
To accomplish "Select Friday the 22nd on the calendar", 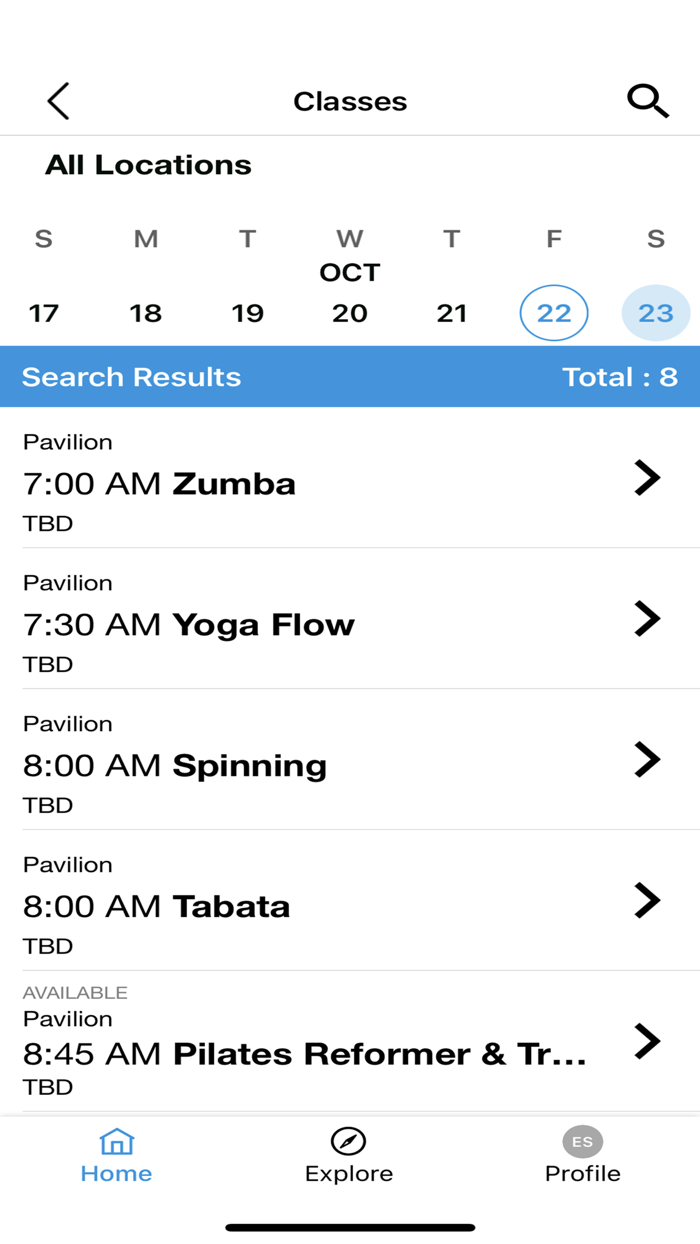I will [x=553, y=313].
